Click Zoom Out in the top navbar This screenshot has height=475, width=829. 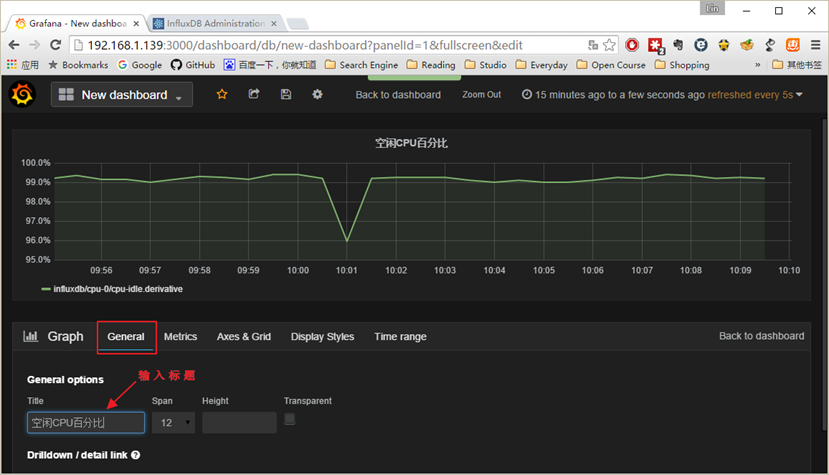pyautogui.click(x=481, y=95)
